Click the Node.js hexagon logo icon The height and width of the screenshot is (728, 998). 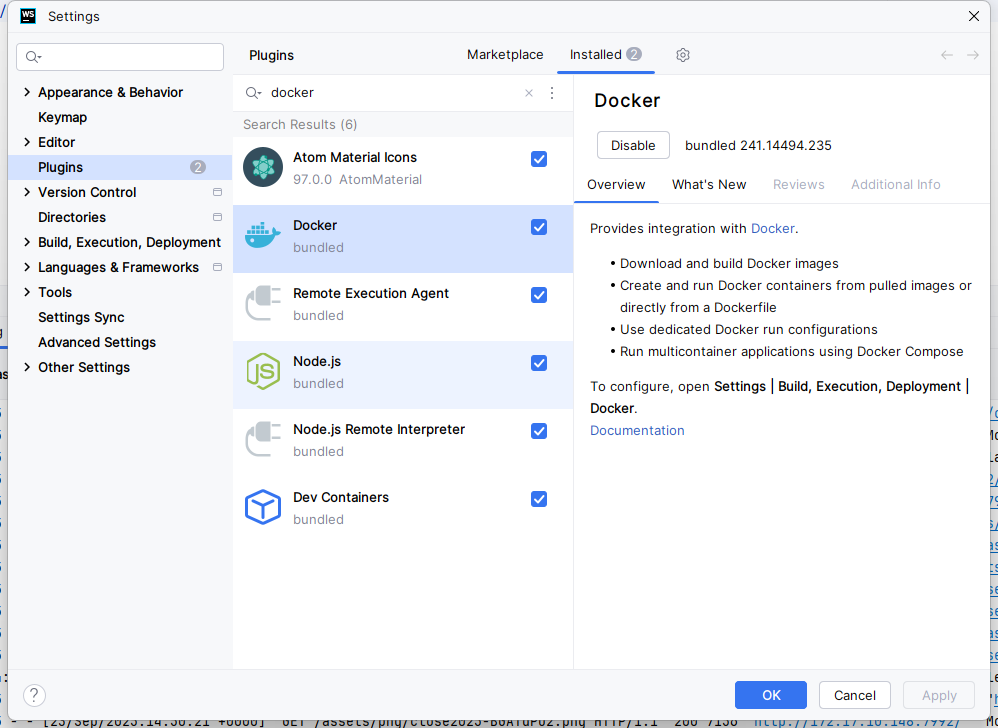[x=263, y=372]
